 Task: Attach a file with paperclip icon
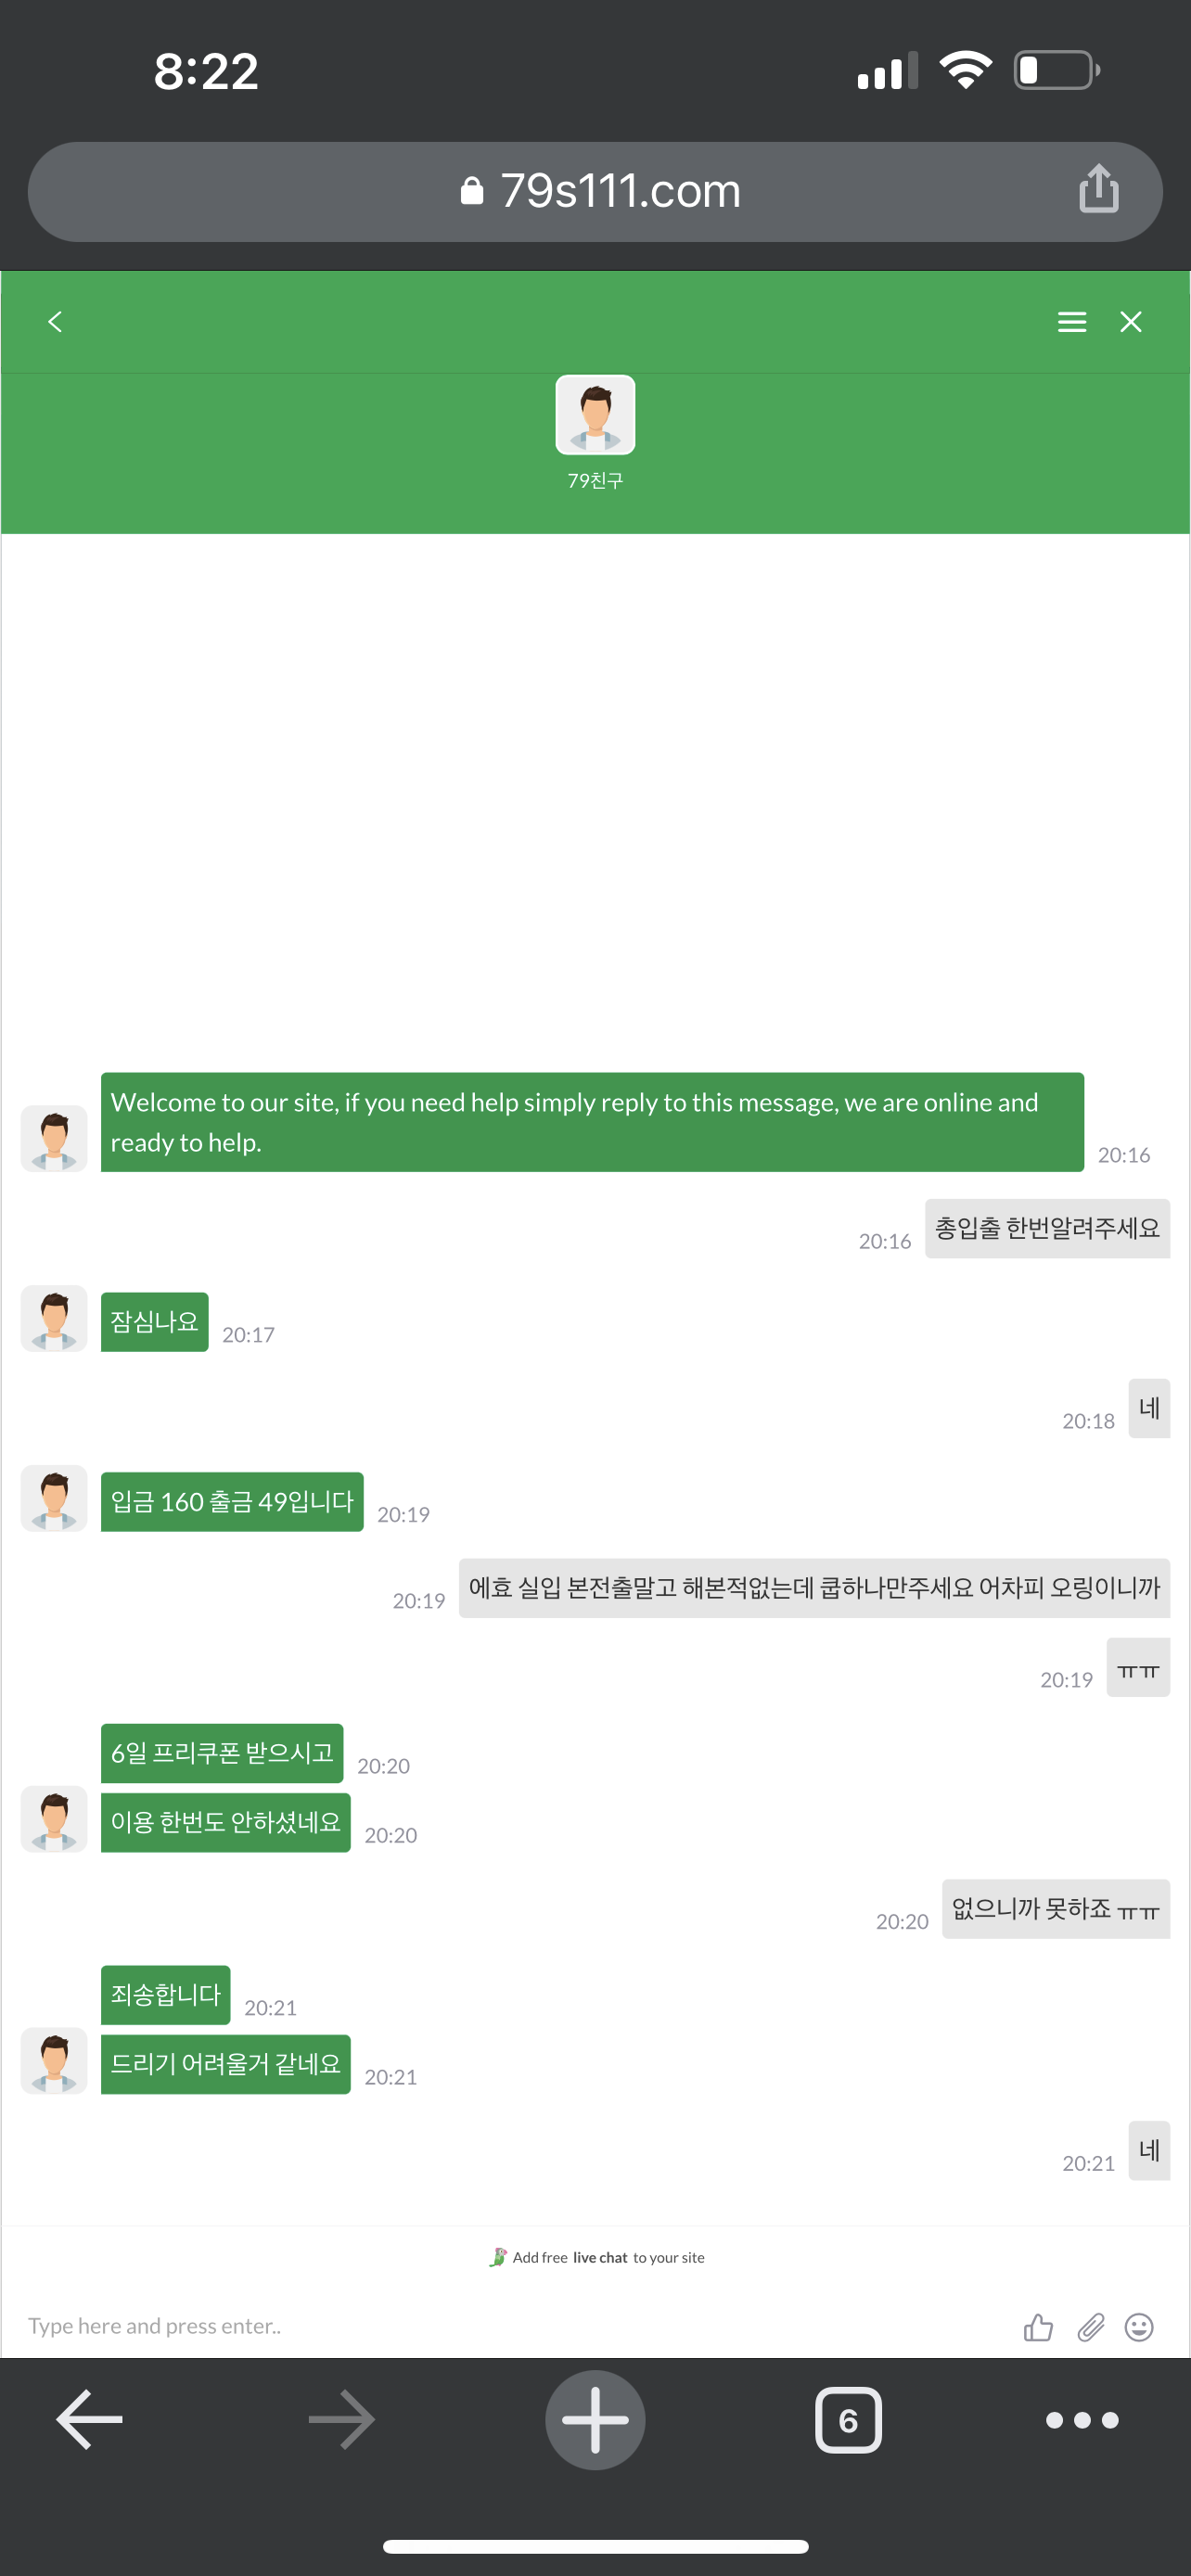(1090, 2327)
